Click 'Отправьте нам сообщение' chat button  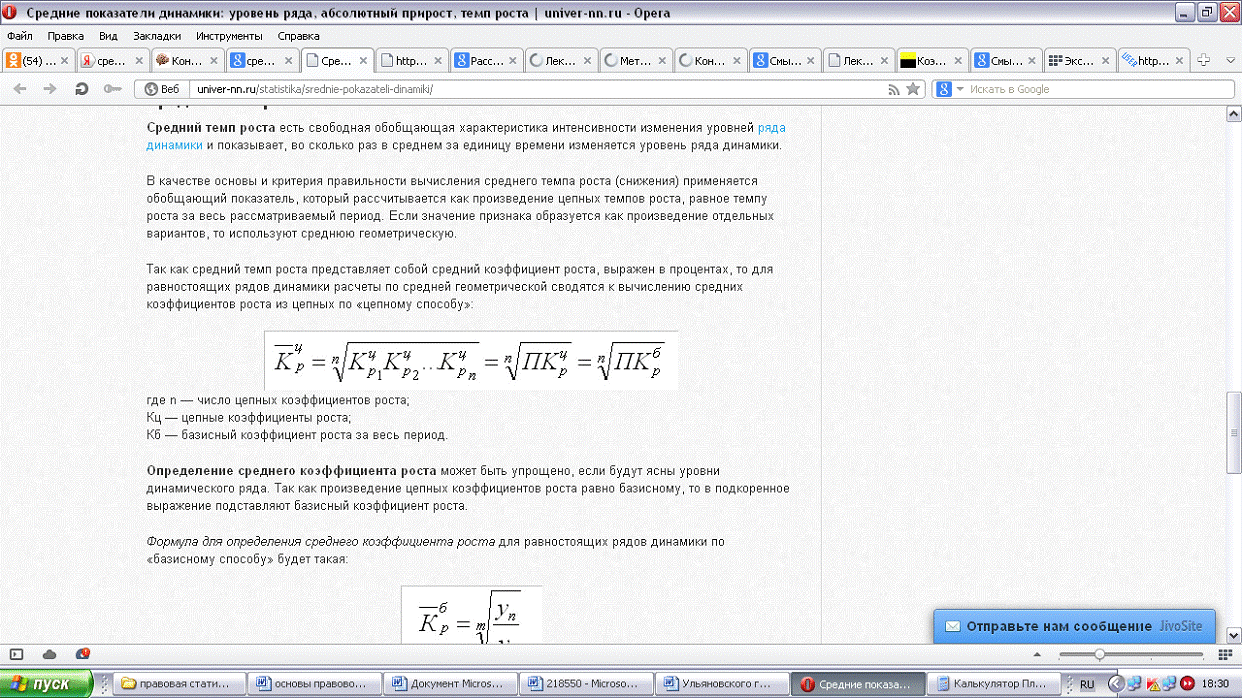click(1074, 626)
